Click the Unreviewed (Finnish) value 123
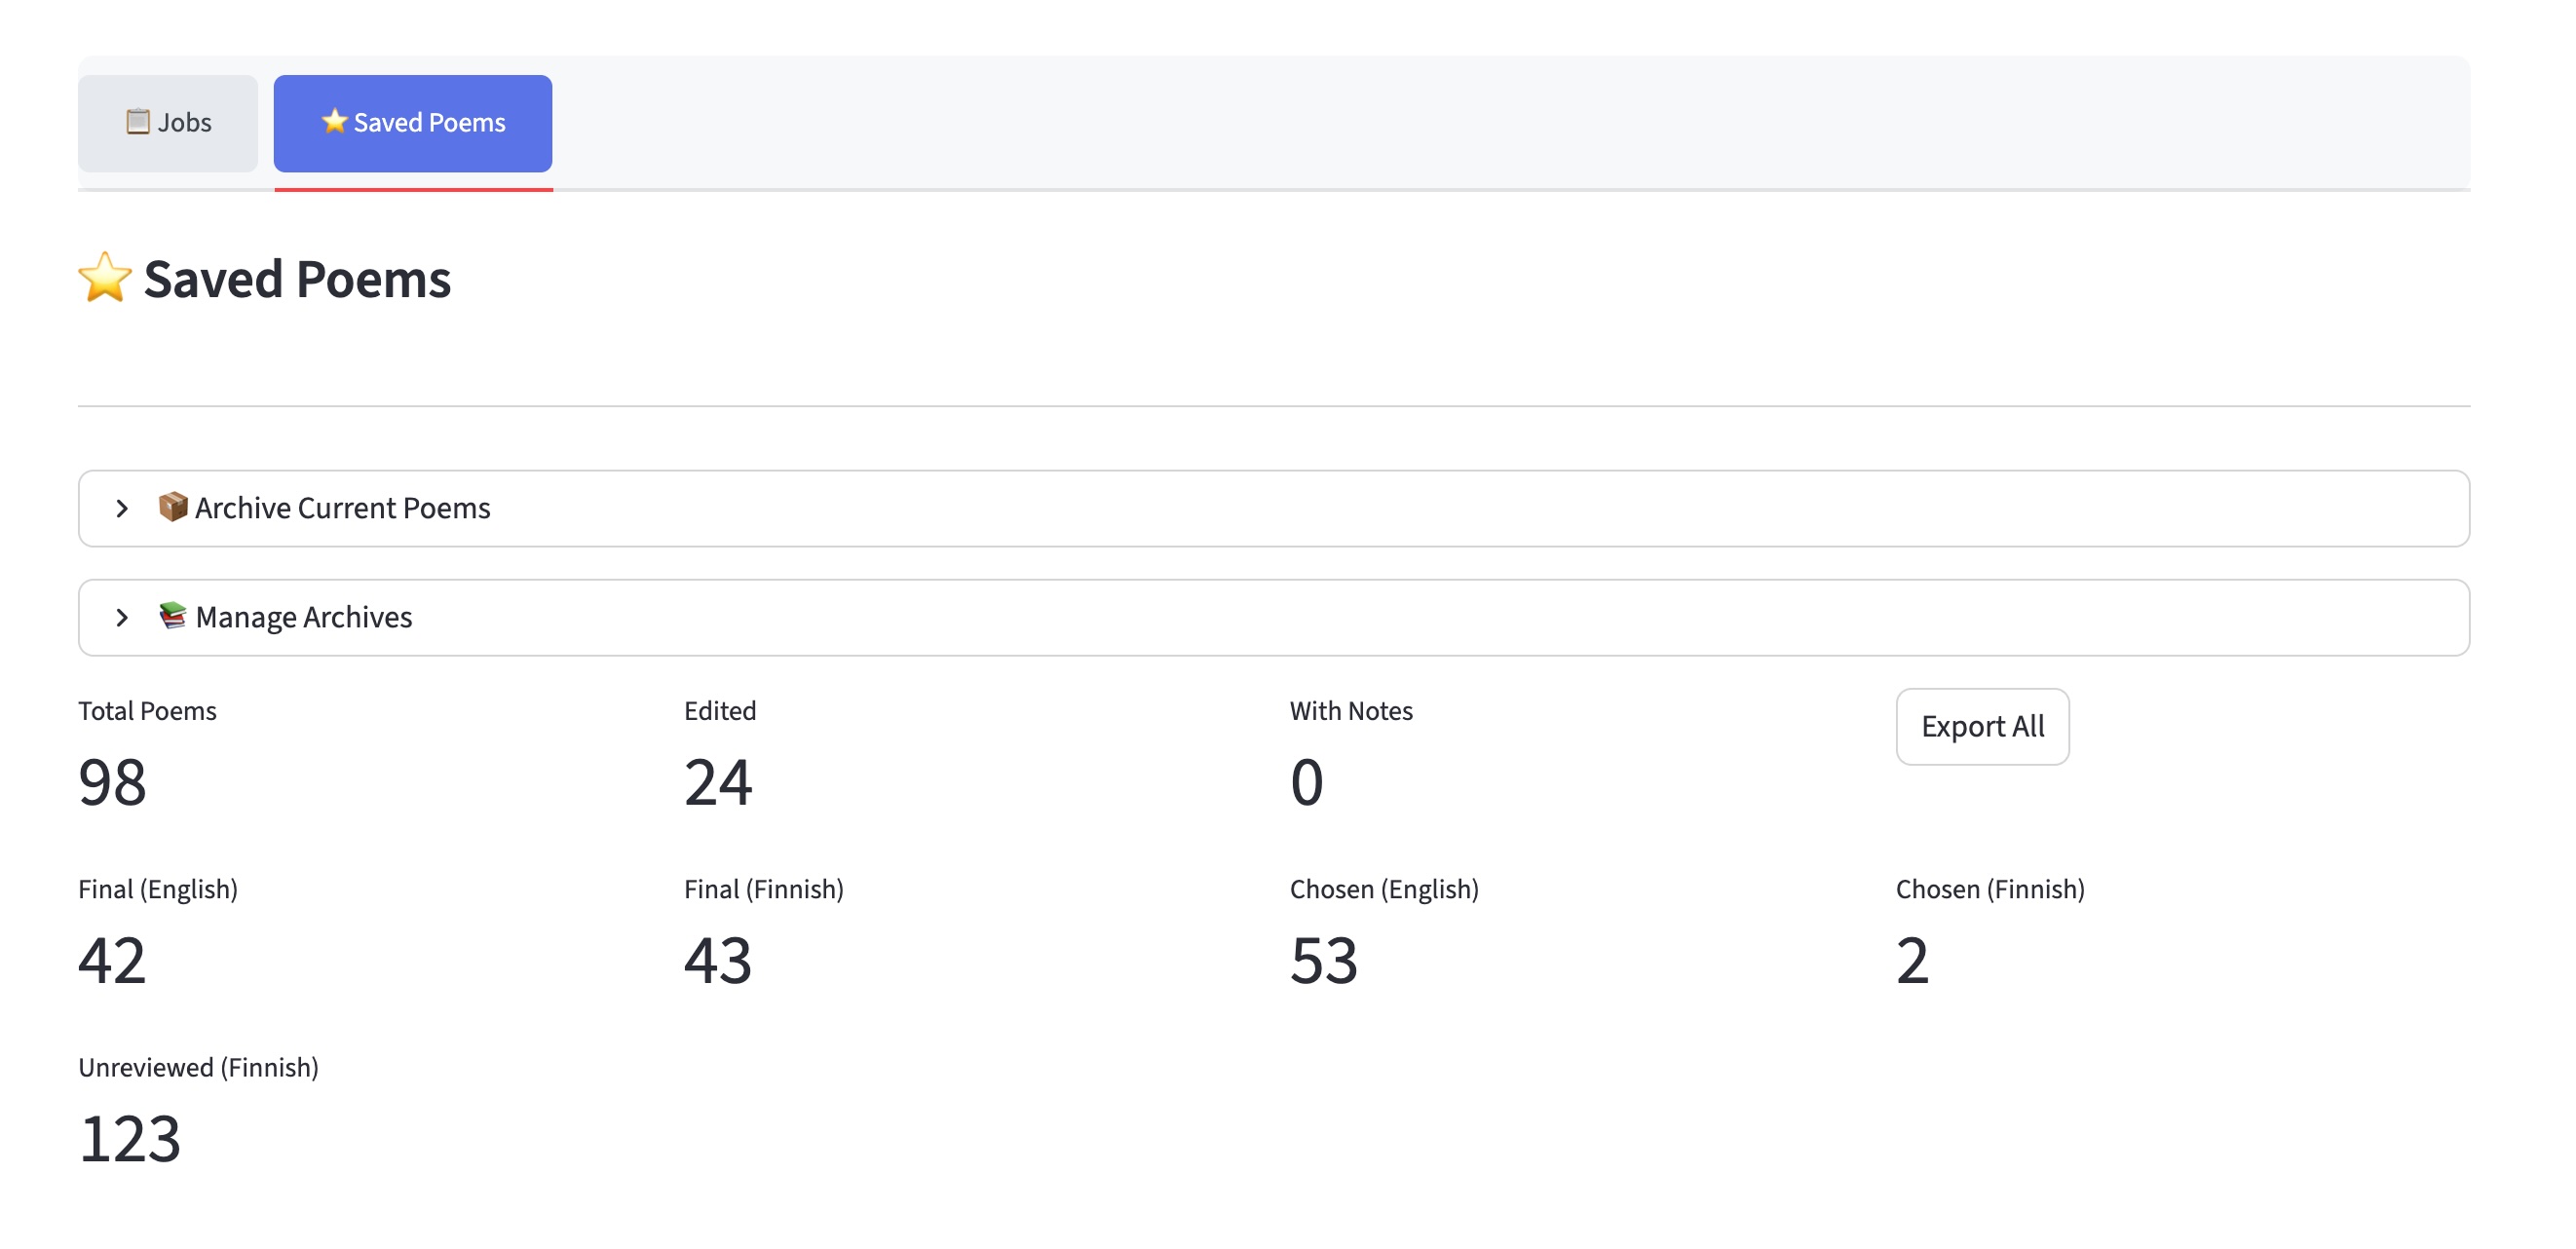 [x=130, y=1138]
